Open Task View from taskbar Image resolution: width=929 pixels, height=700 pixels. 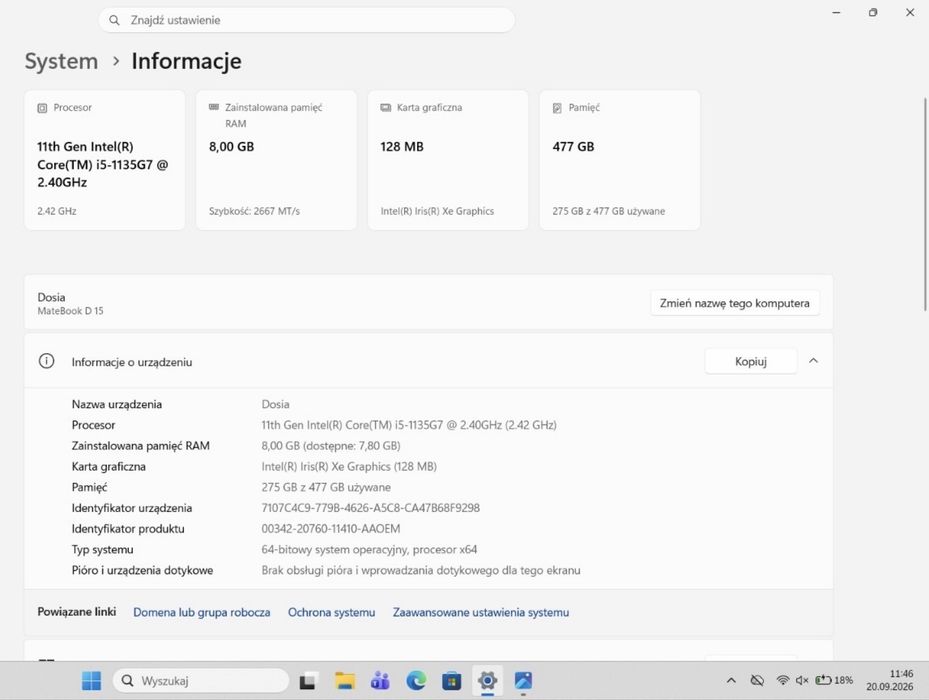pyautogui.click(x=307, y=682)
